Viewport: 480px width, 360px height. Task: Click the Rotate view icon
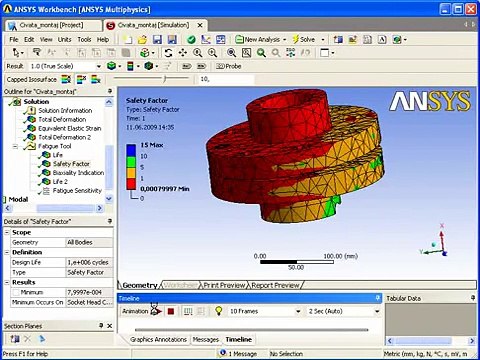click(x=168, y=53)
